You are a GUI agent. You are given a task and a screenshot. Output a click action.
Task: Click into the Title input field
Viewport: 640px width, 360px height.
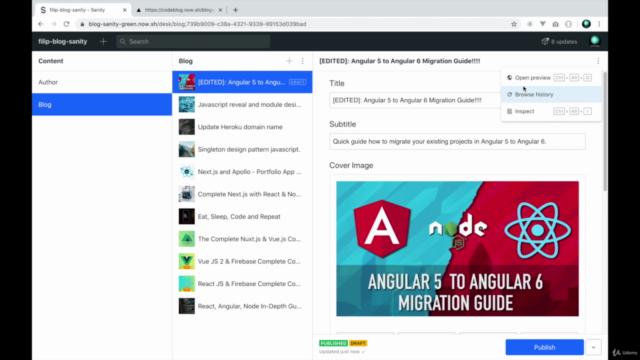415,100
